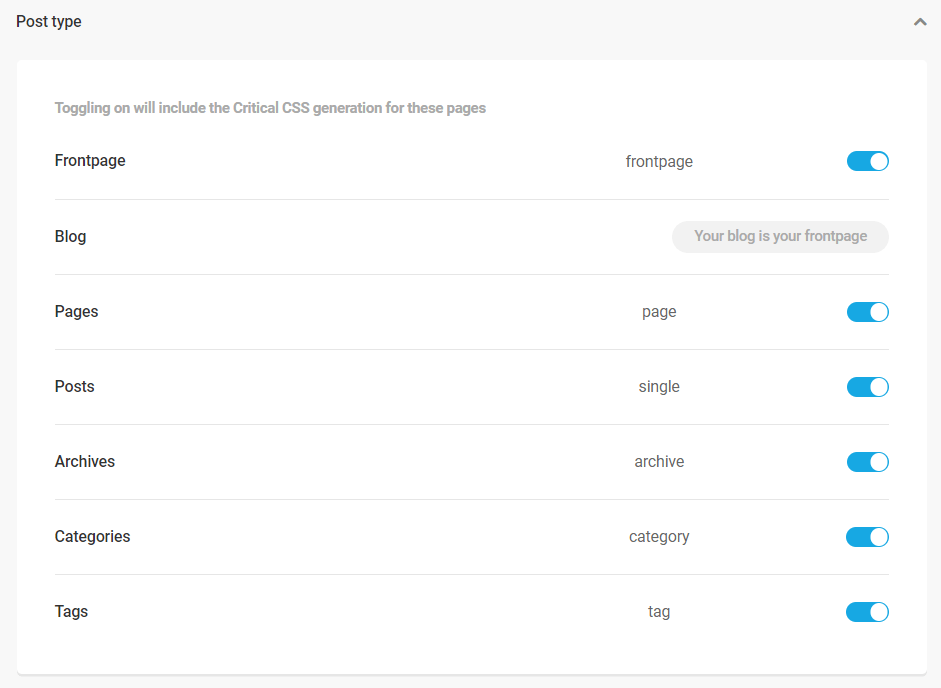The height and width of the screenshot is (688, 941).
Task: Disable the Frontpage toggle
Action: (x=867, y=160)
